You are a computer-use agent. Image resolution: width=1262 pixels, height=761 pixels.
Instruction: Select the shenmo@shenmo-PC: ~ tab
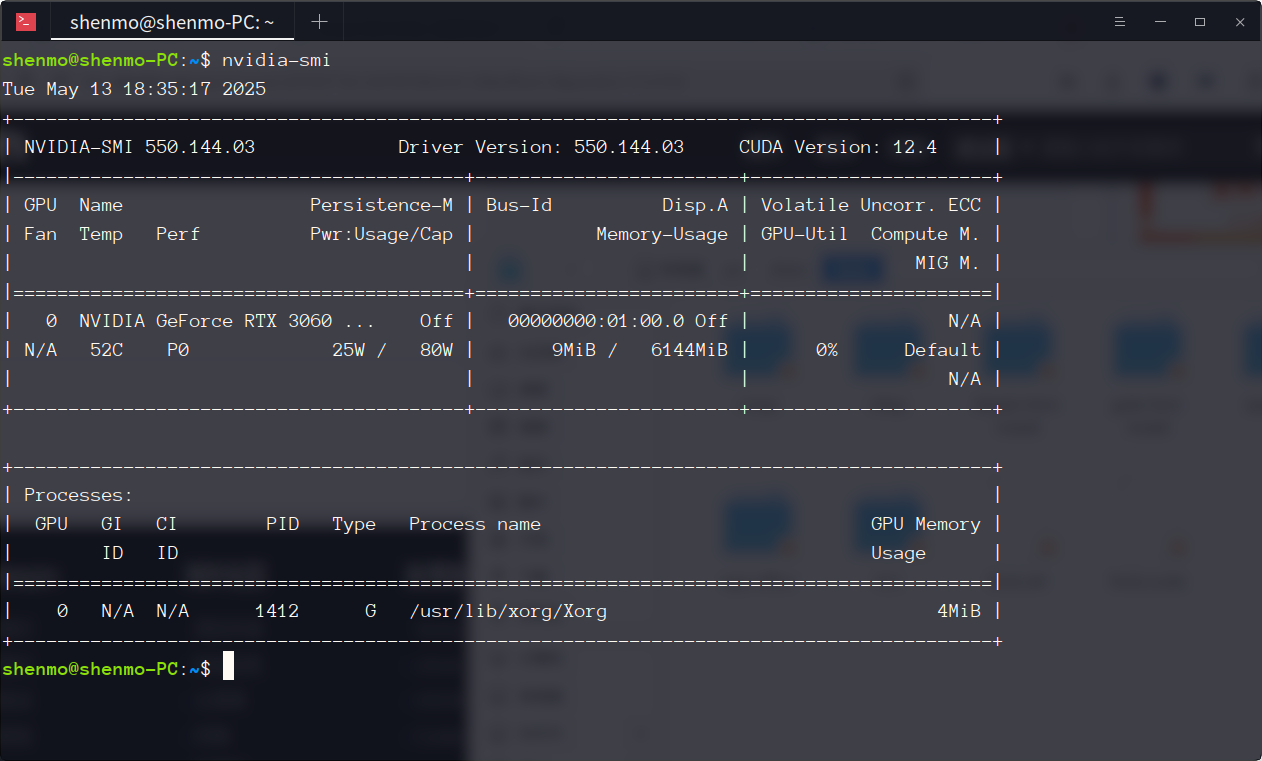pyautogui.click(x=172, y=21)
